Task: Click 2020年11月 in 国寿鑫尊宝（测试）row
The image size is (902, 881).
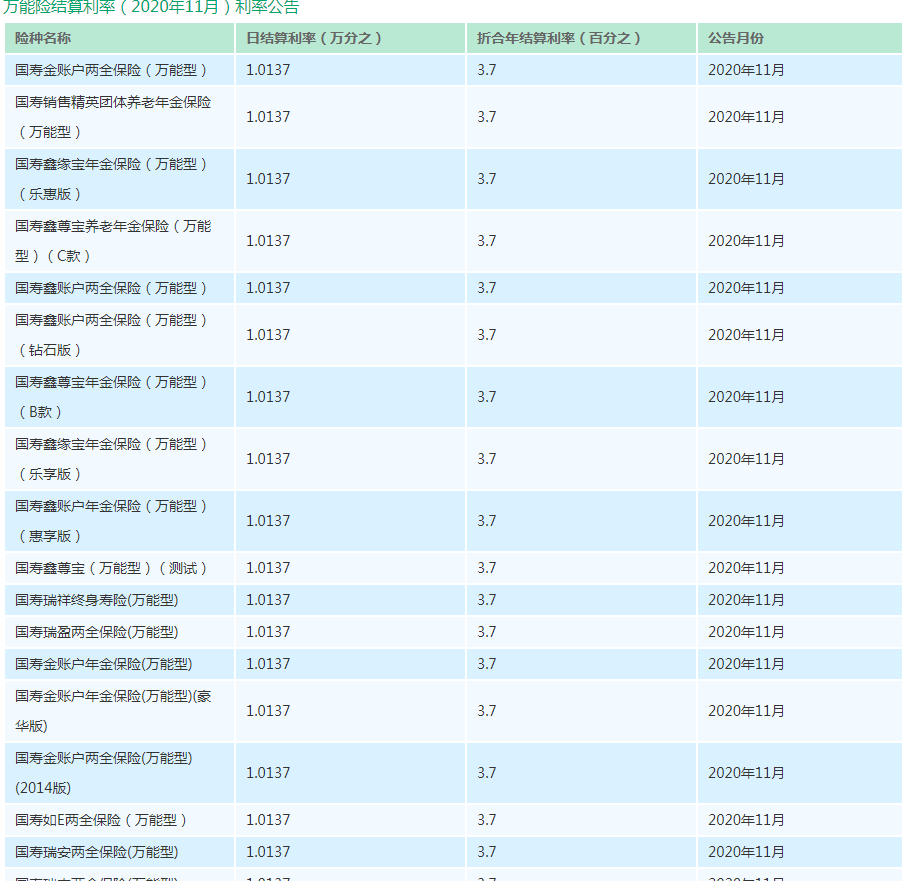Action: [746, 568]
